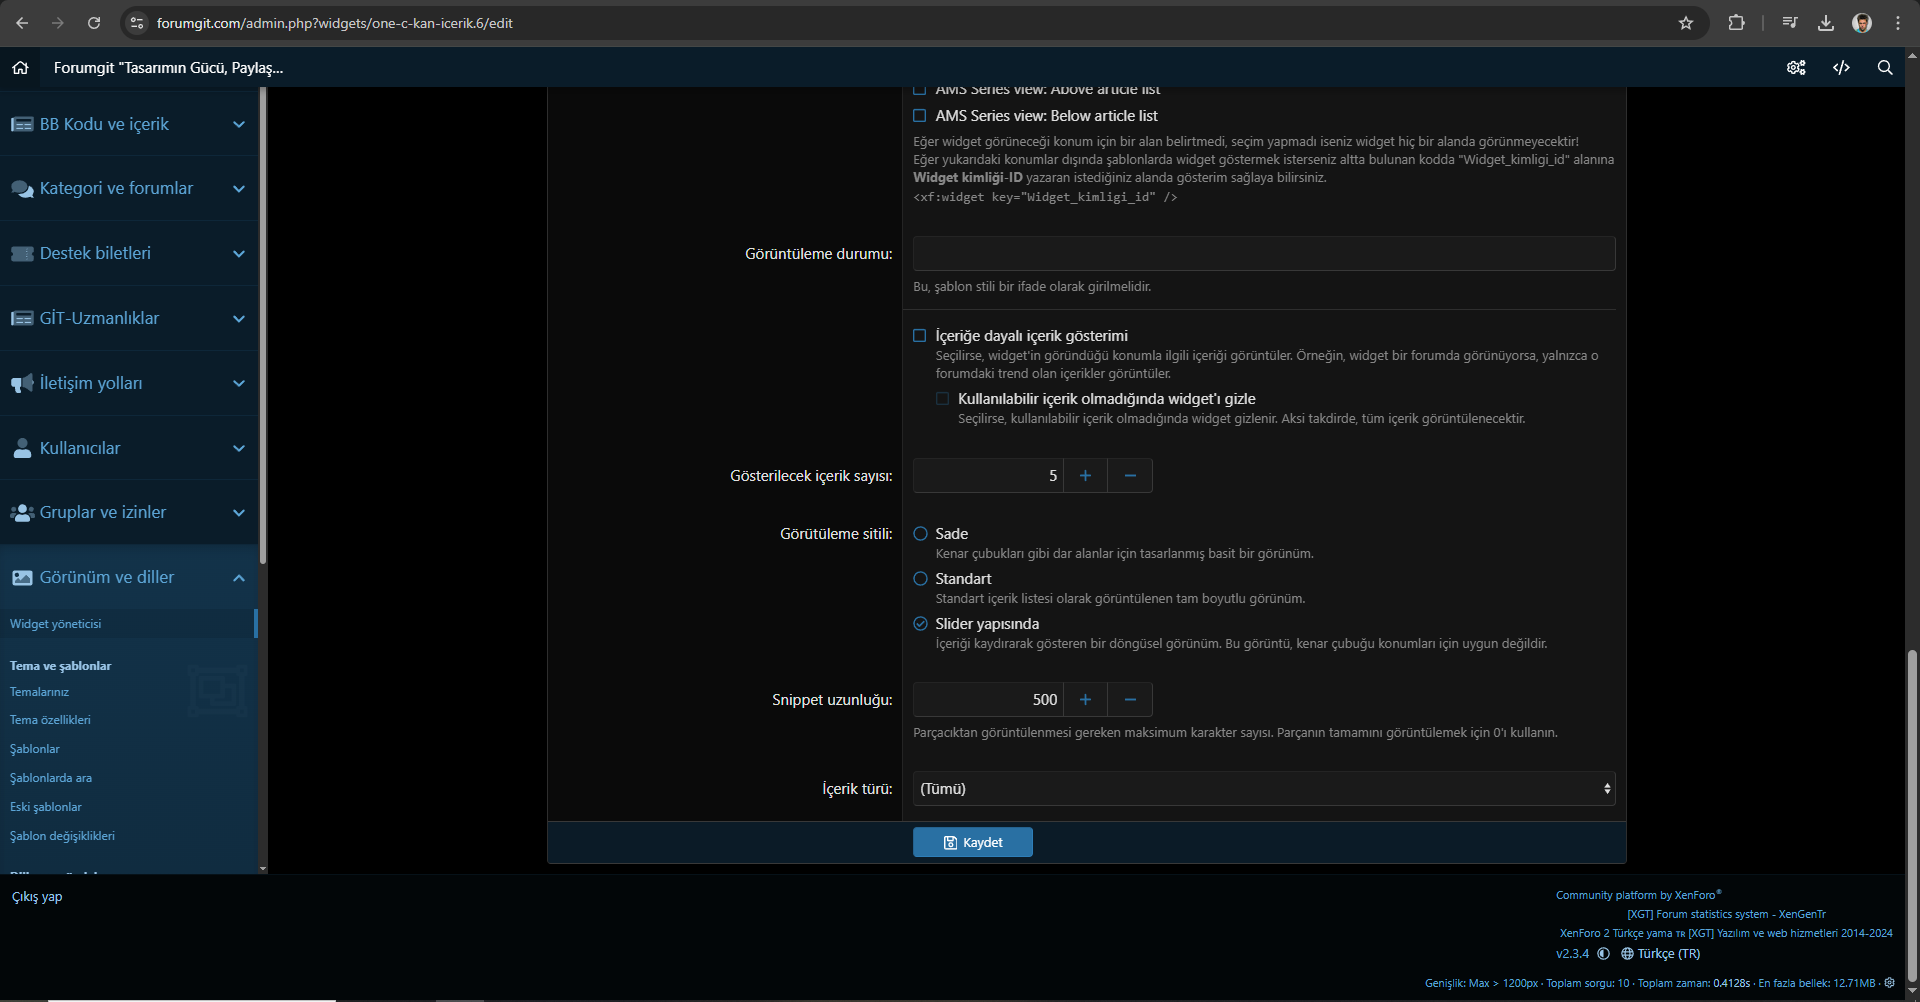Enable AMS Series view: Below article list

[x=920, y=116]
